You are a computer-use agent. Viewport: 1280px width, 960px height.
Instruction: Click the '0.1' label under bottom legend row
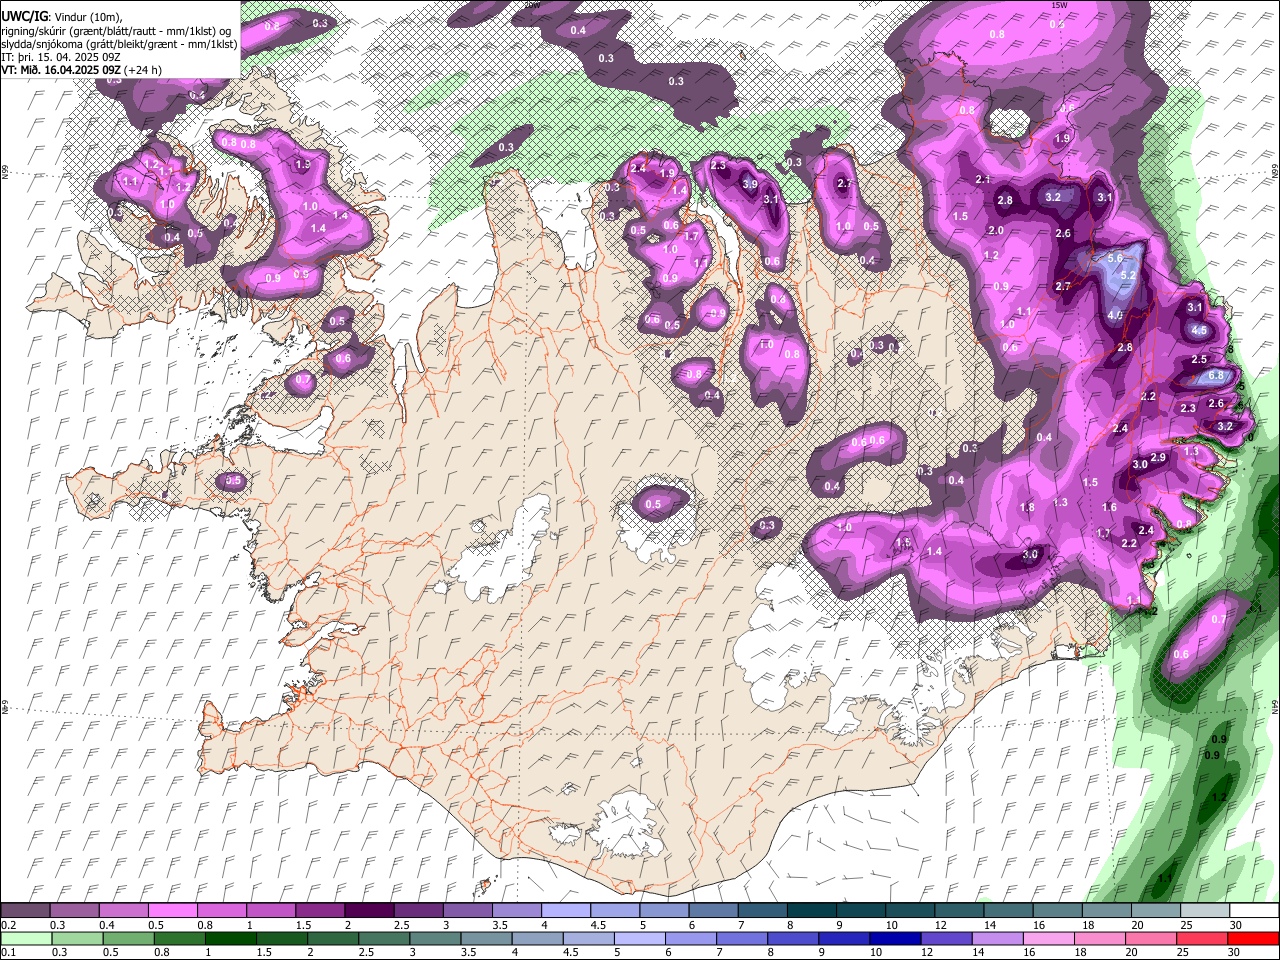[9, 953]
